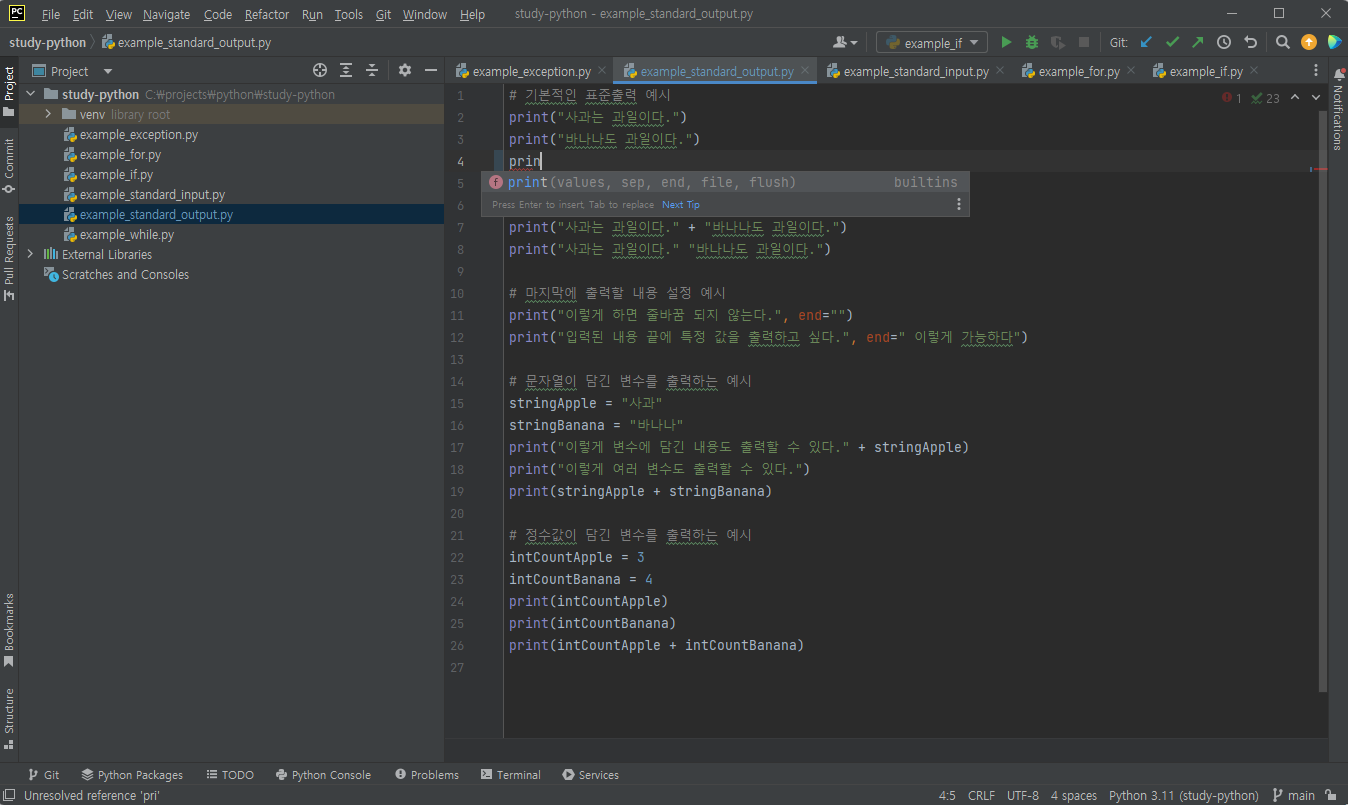The width and height of the screenshot is (1348, 805).
Task: Open completion popup more options
Action: click(958, 205)
